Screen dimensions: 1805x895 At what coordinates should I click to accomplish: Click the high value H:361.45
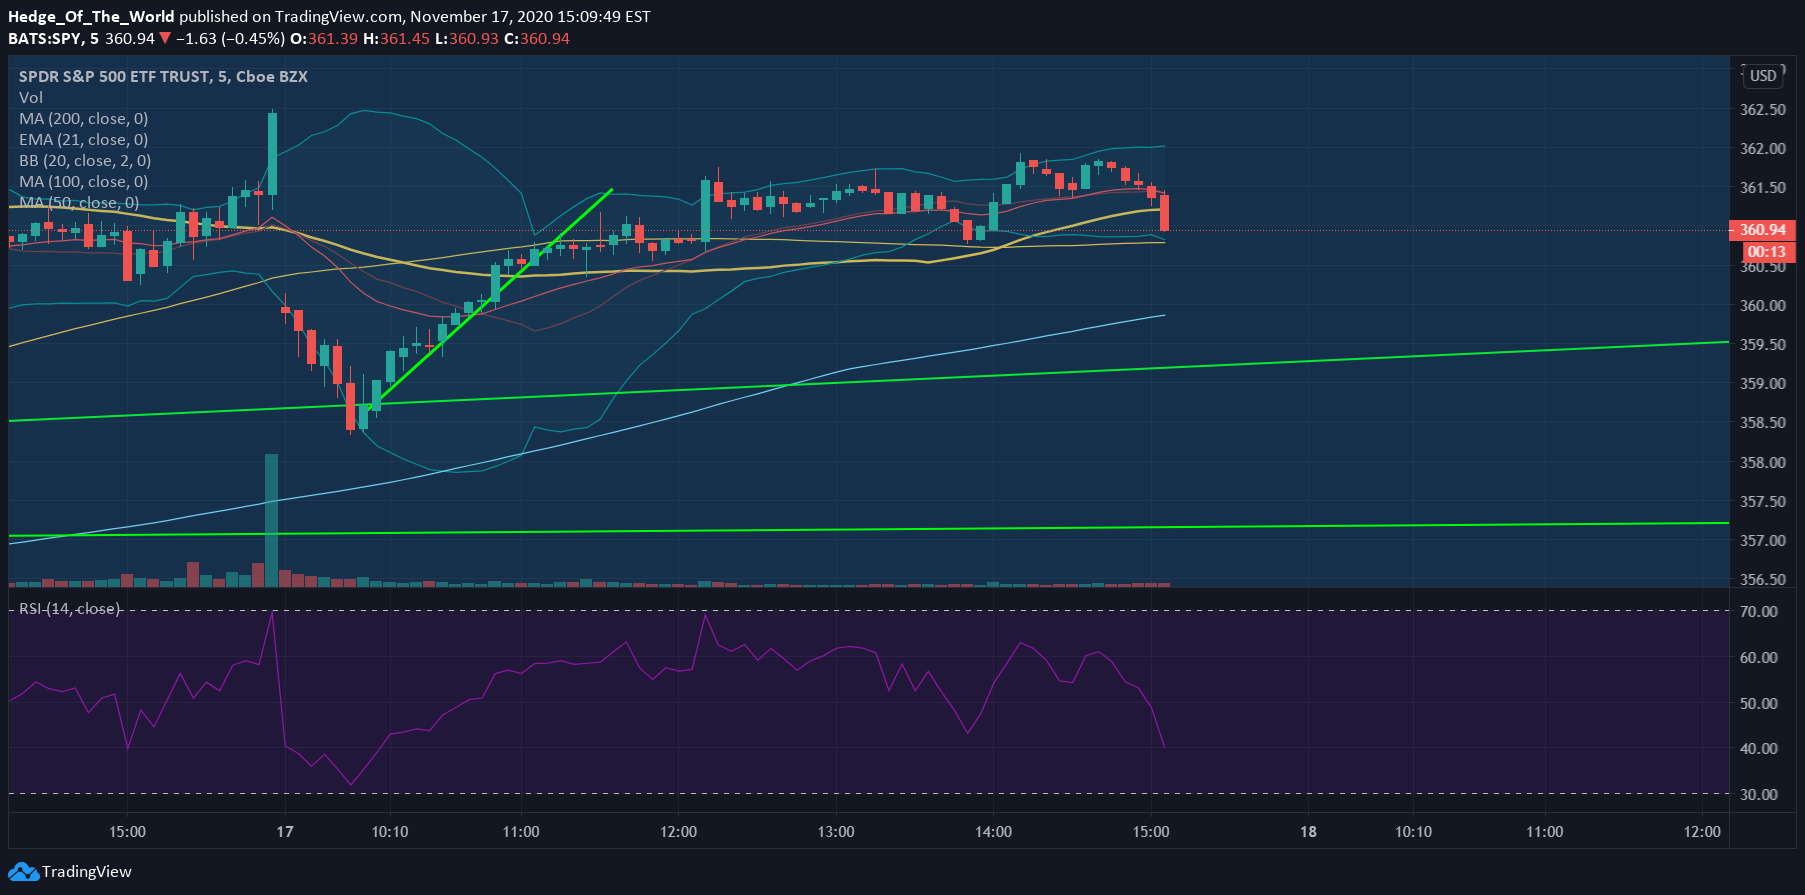[396, 39]
